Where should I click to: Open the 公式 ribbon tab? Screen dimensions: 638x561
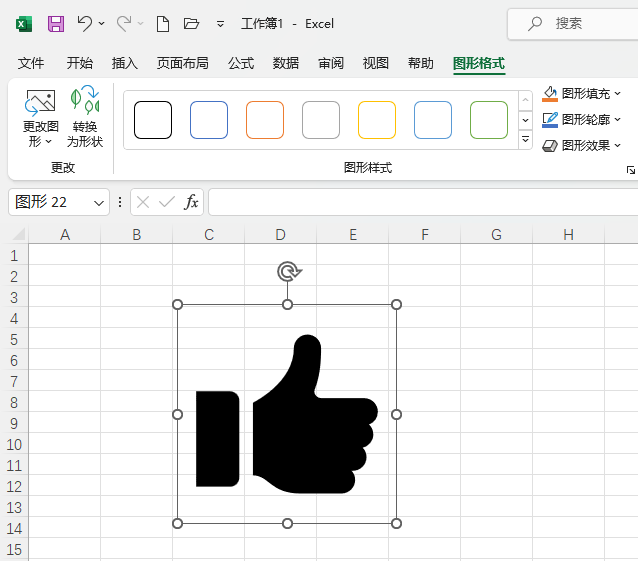(241, 63)
